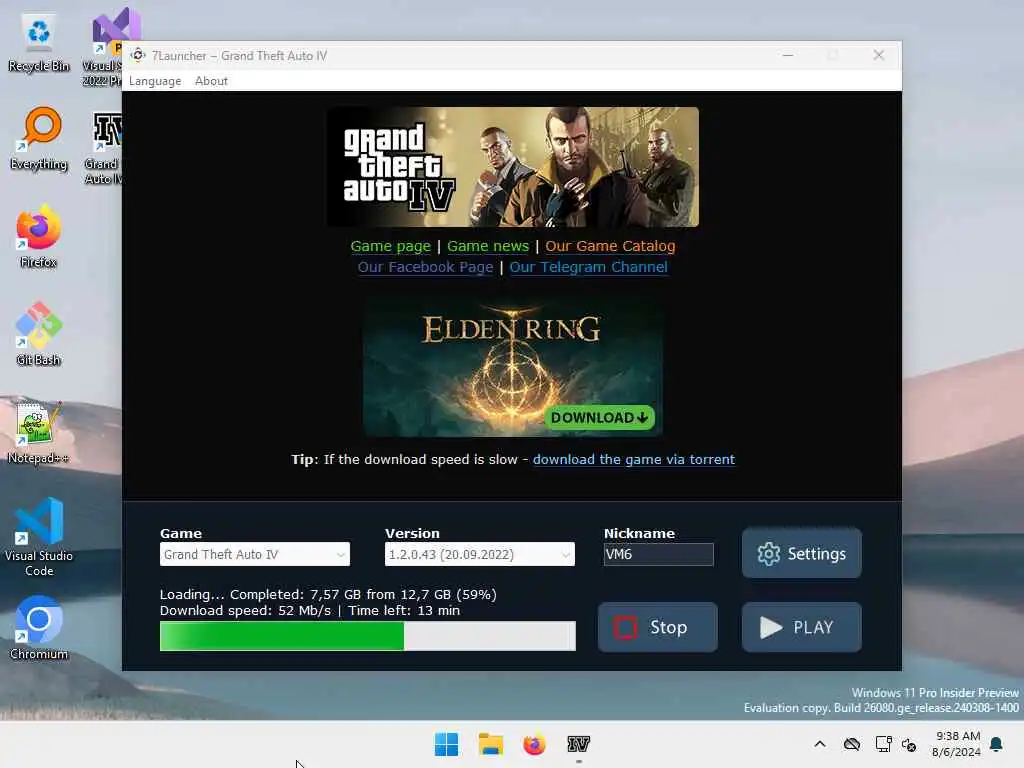
Task: Open the About menu
Action: click(x=211, y=81)
